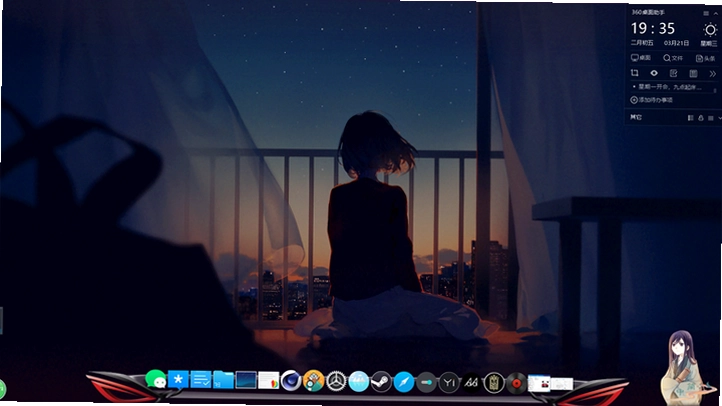Open the 头条 headlines button
The width and height of the screenshot is (722, 406).
pos(705,58)
